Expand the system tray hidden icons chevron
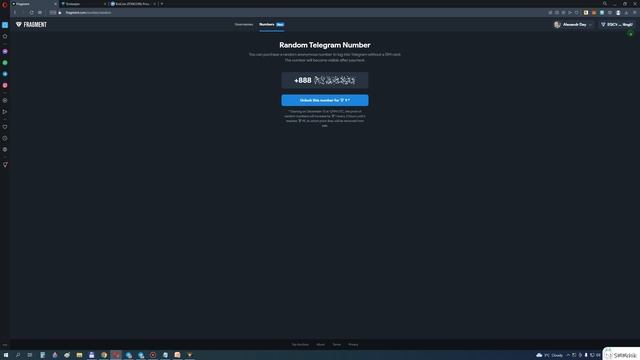 [x=568, y=355]
